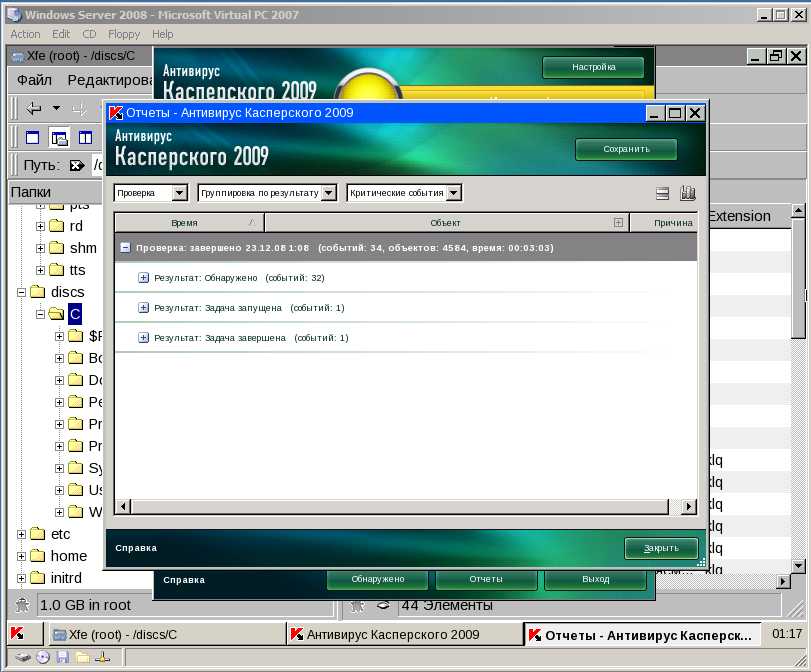Expand 'Результат: Задача запущена' row
The width and height of the screenshot is (811, 672).
[x=143, y=308]
